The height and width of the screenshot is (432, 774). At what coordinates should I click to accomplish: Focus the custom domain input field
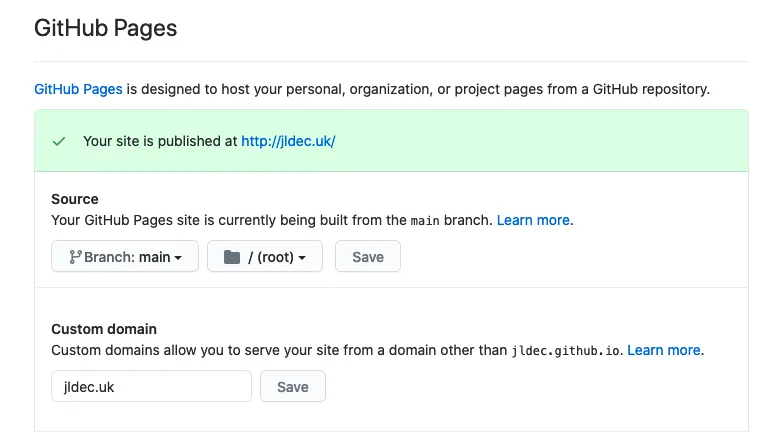[152, 386]
